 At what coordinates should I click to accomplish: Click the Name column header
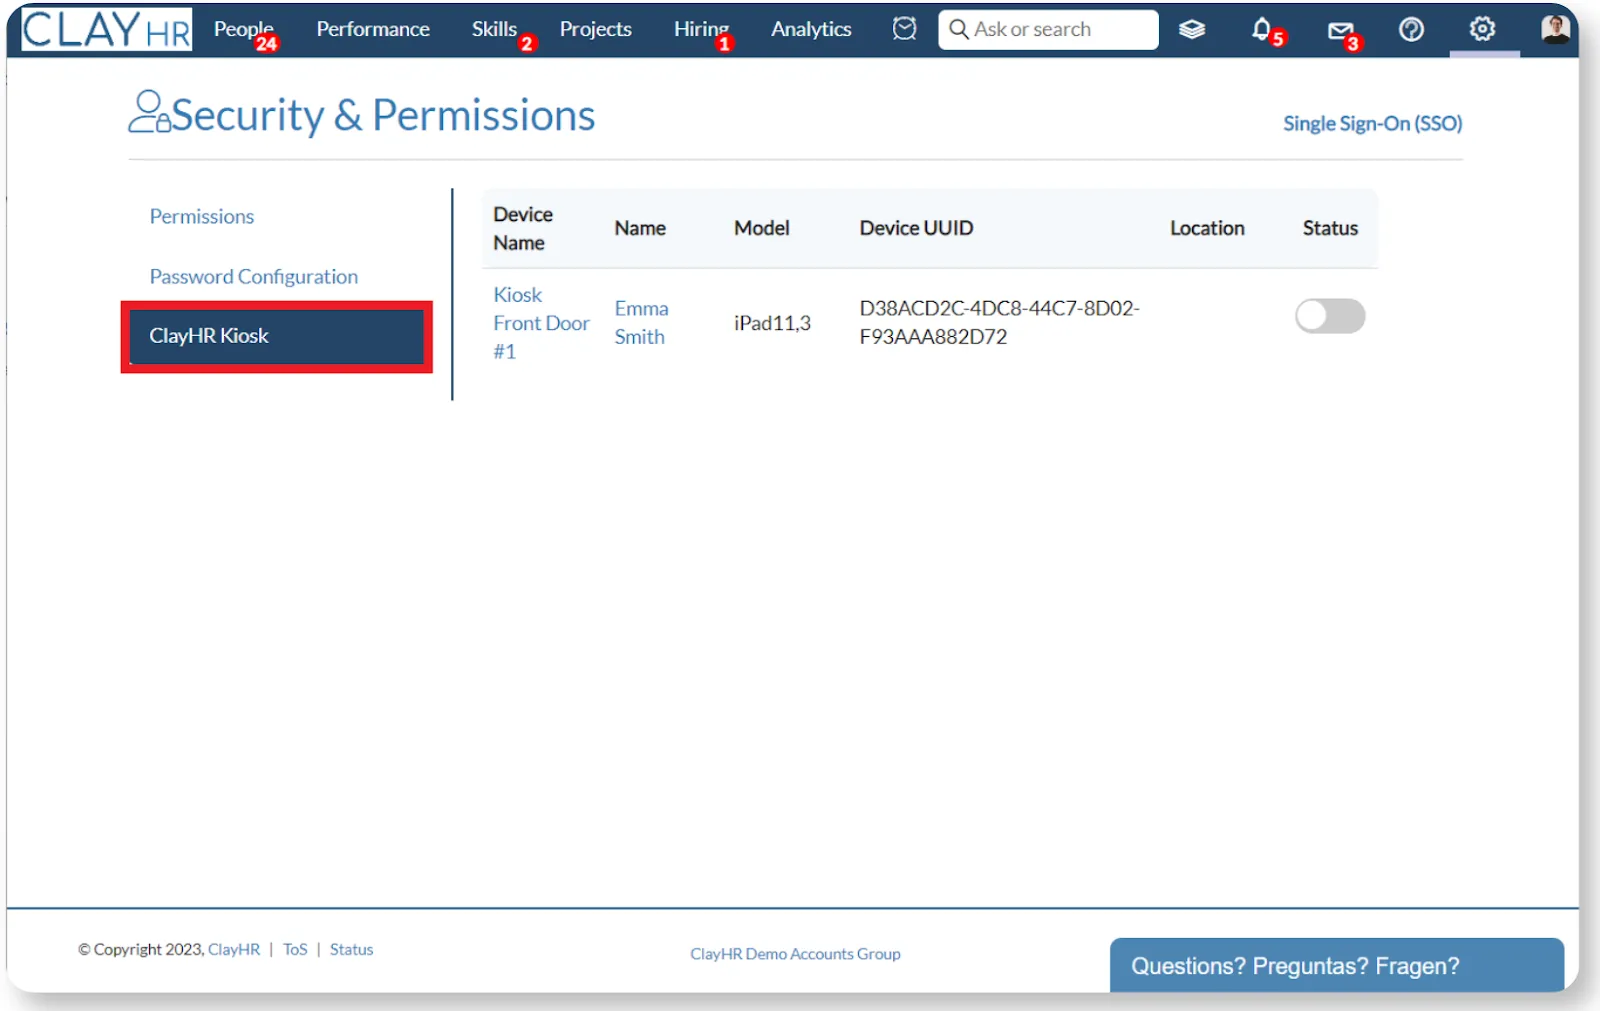coord(640,228)
